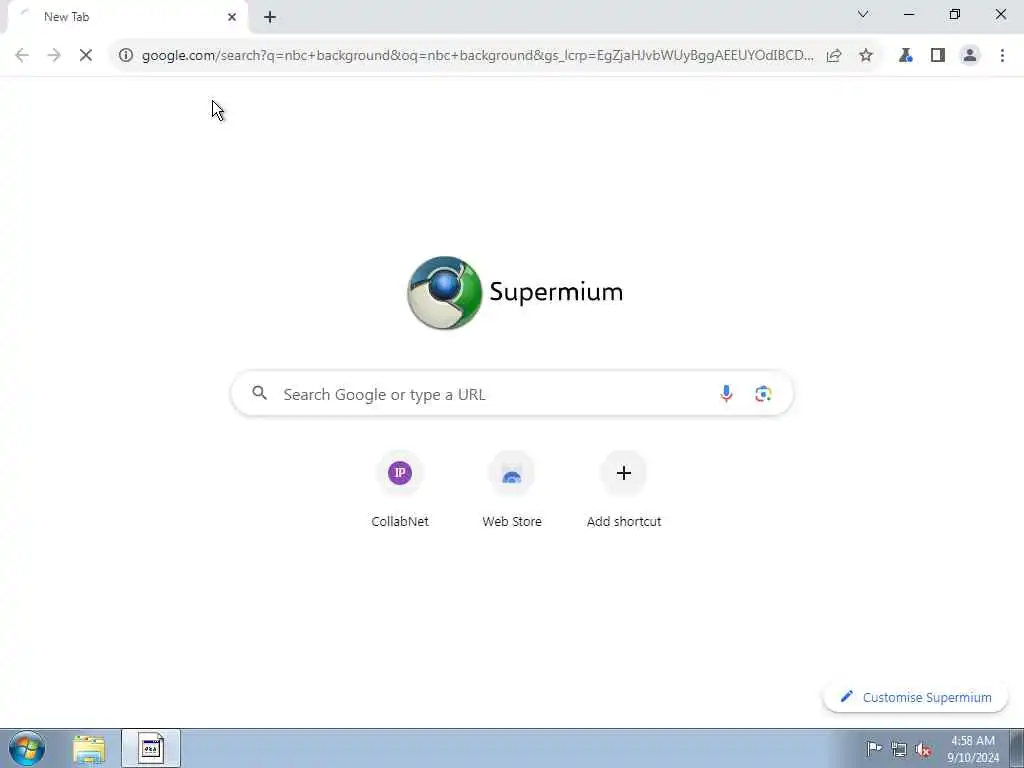
Task: Expand the tab search chevron
Action: [x=863, y=14]
